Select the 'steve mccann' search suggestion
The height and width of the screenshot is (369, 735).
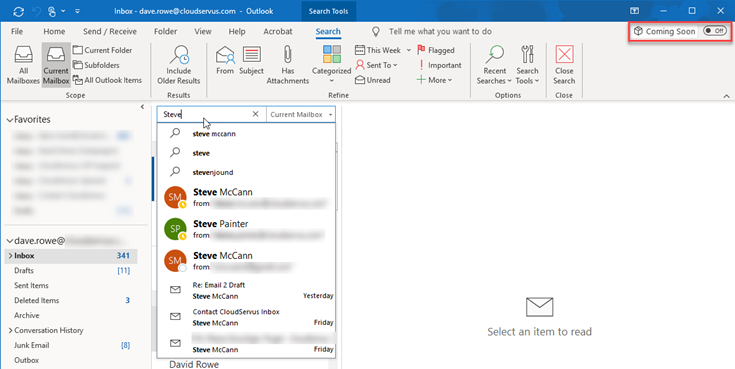click(246, 134)
